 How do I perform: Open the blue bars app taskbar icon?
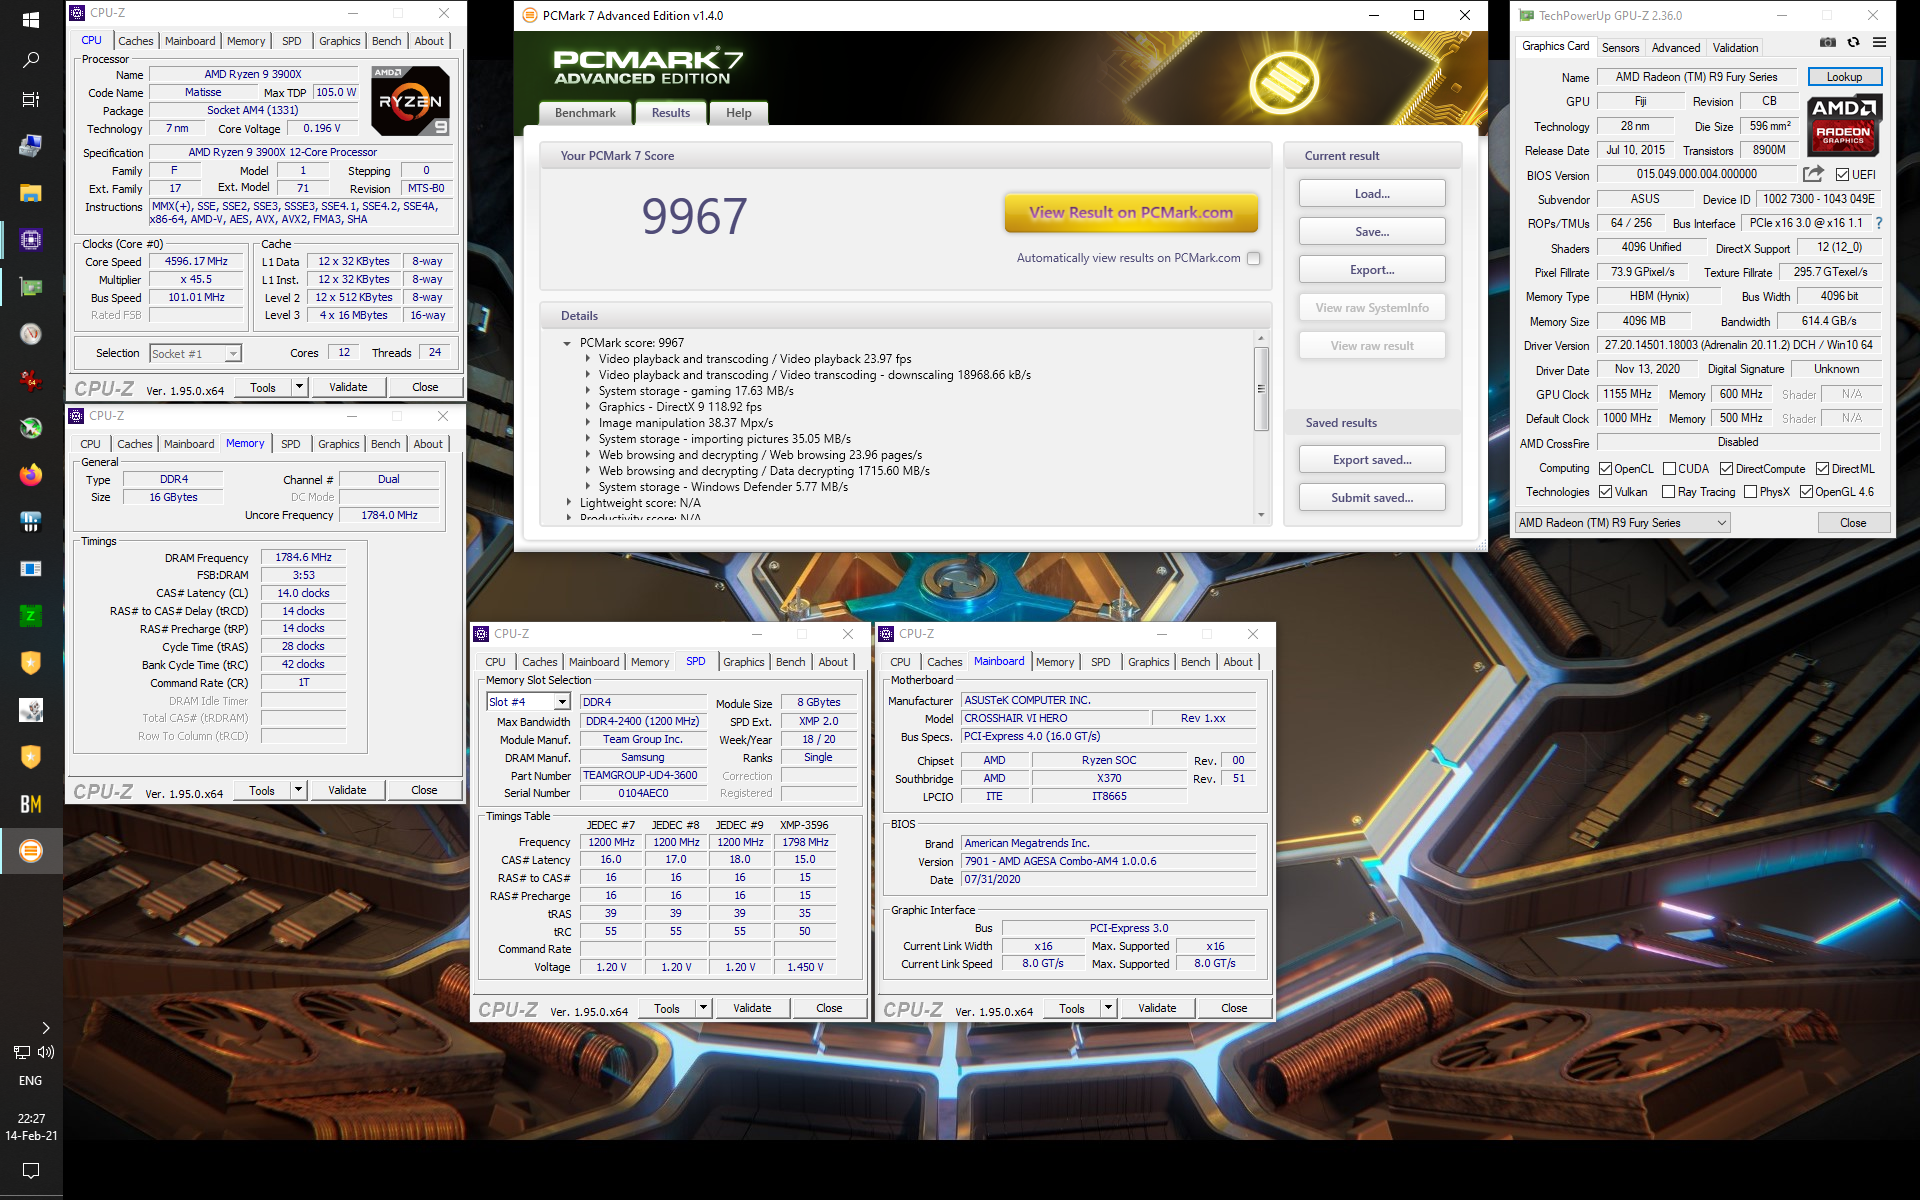coord(31,521)
